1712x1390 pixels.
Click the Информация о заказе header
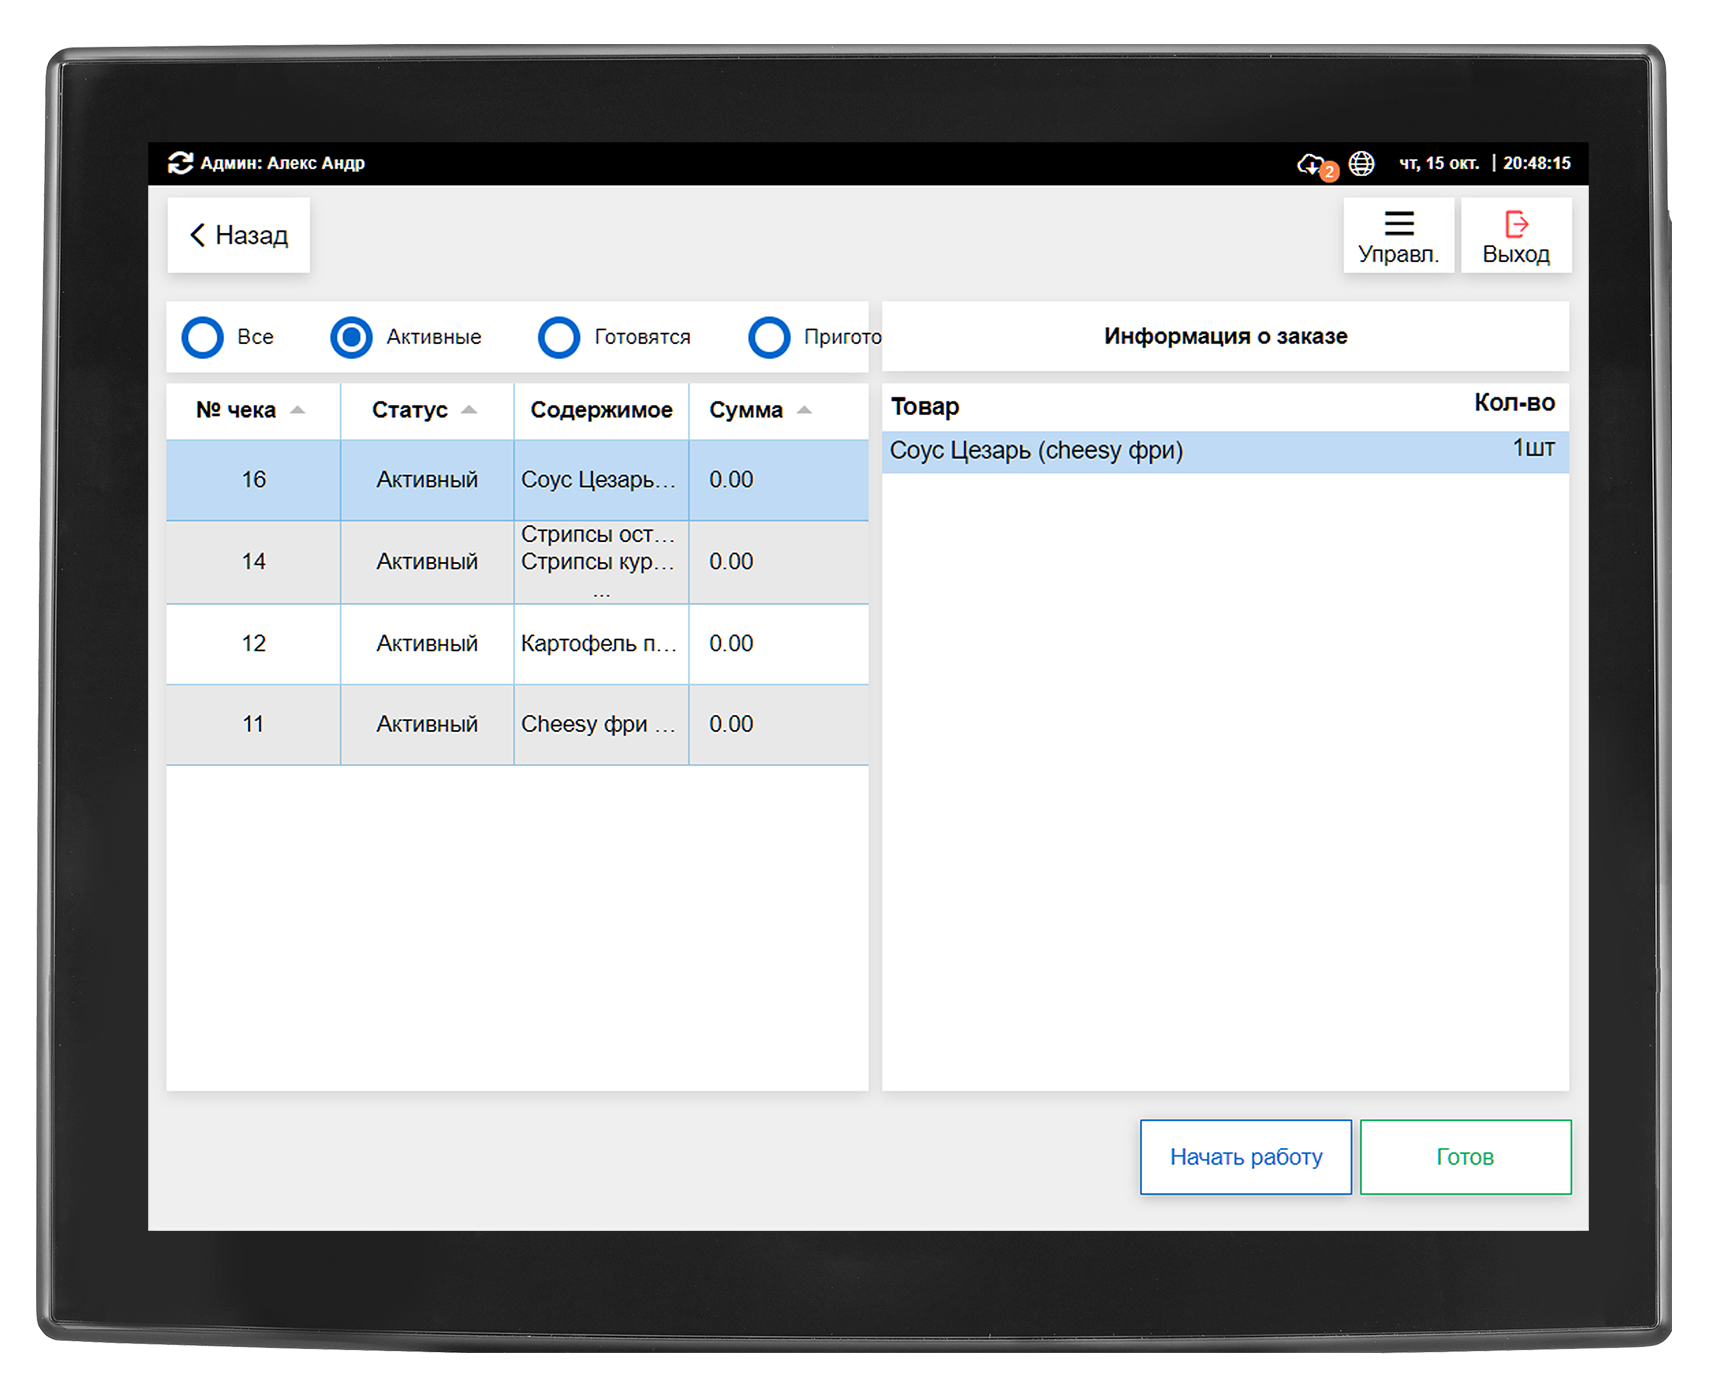(x=1225, y=337)
